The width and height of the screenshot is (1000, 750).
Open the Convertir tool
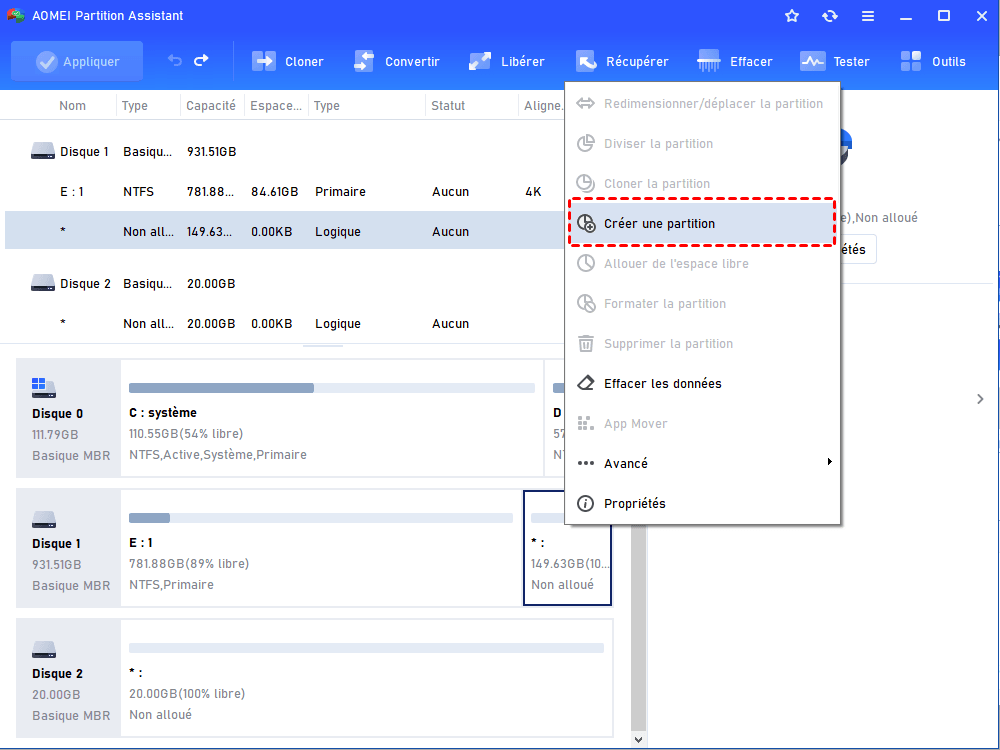364,61
